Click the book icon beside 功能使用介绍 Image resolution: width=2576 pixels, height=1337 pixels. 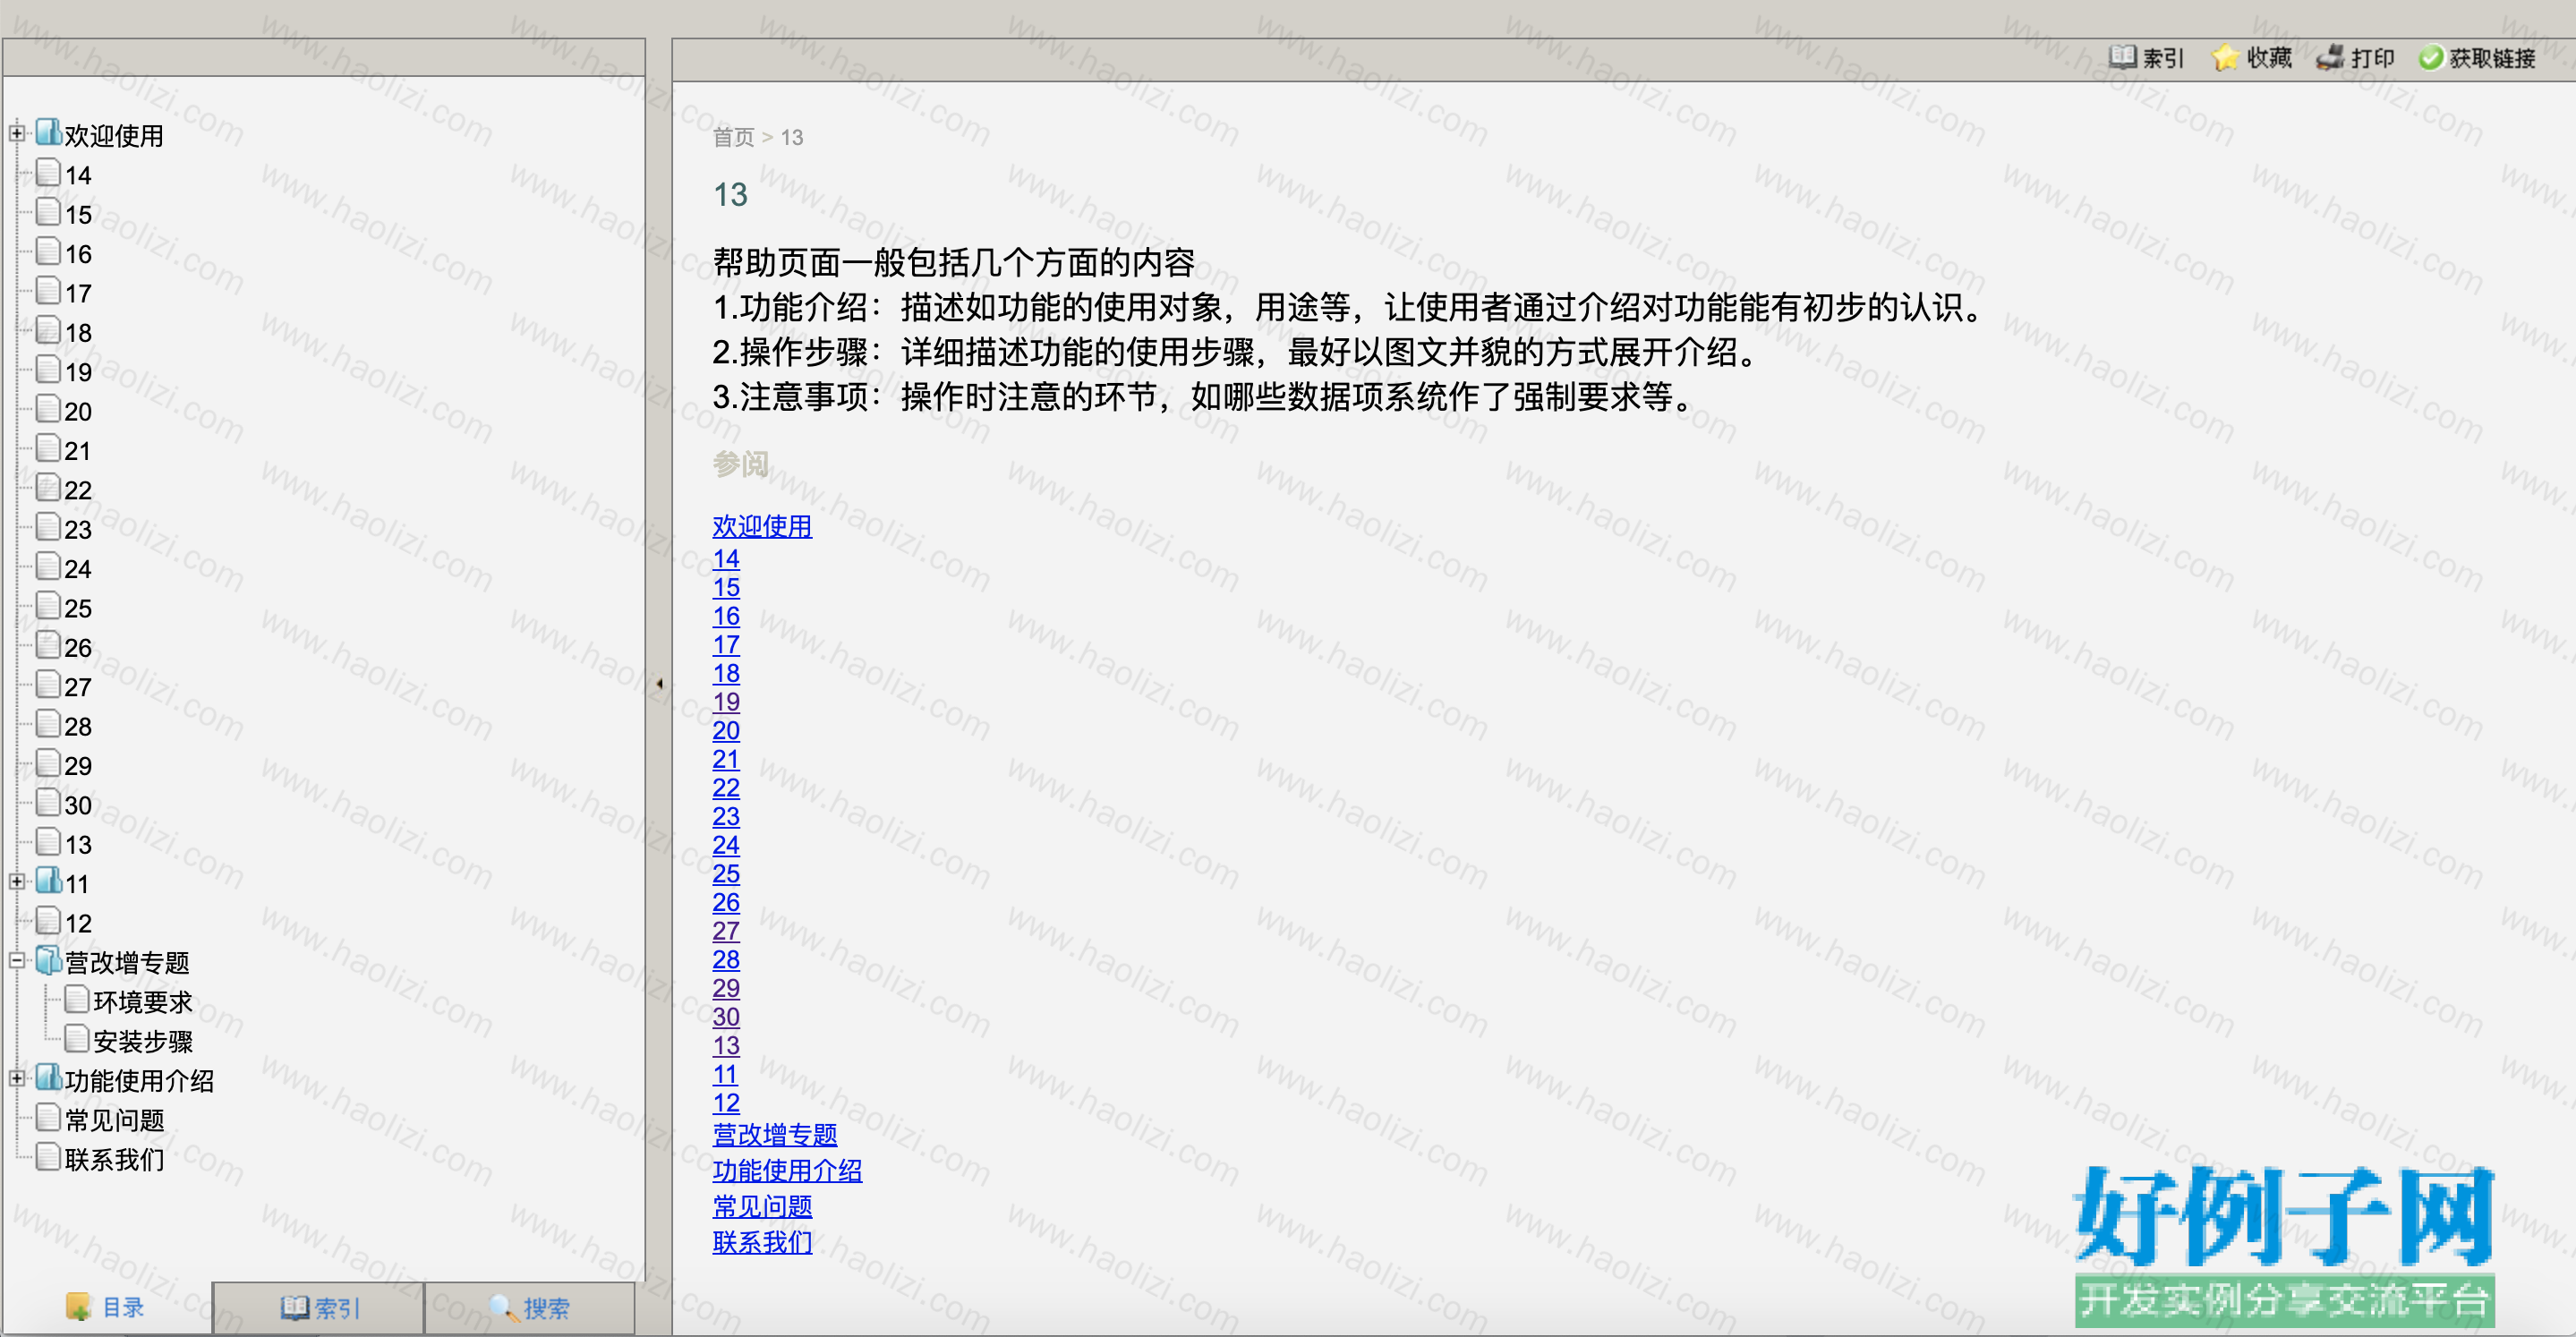(48, 1078)
